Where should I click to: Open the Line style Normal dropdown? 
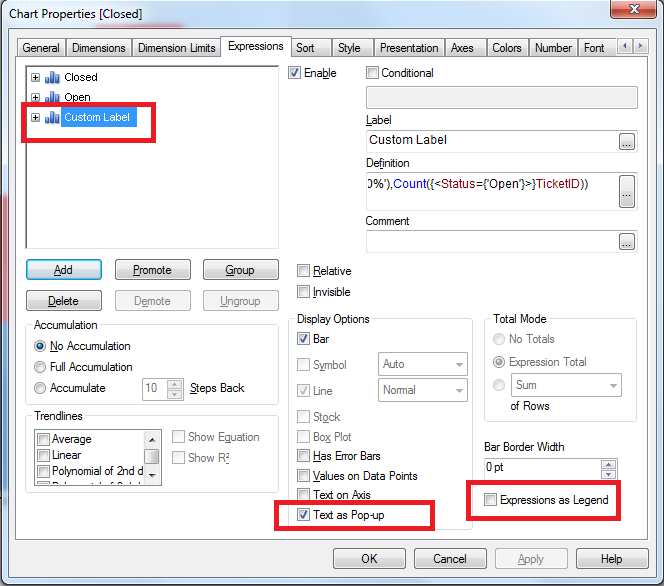coord(423,390)
